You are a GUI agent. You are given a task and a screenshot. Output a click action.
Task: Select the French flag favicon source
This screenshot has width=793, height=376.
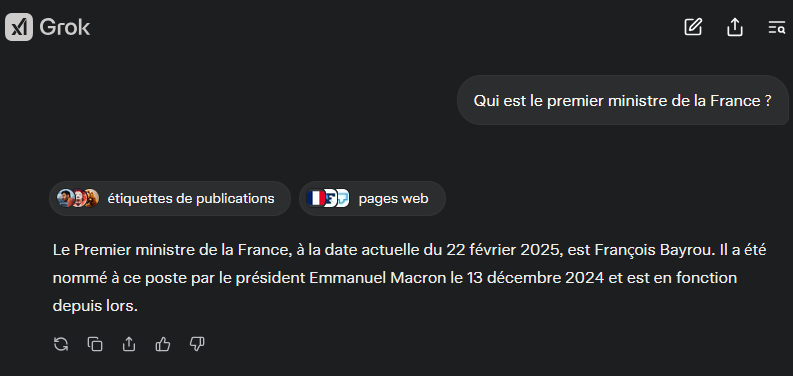[x=316, y=198]
